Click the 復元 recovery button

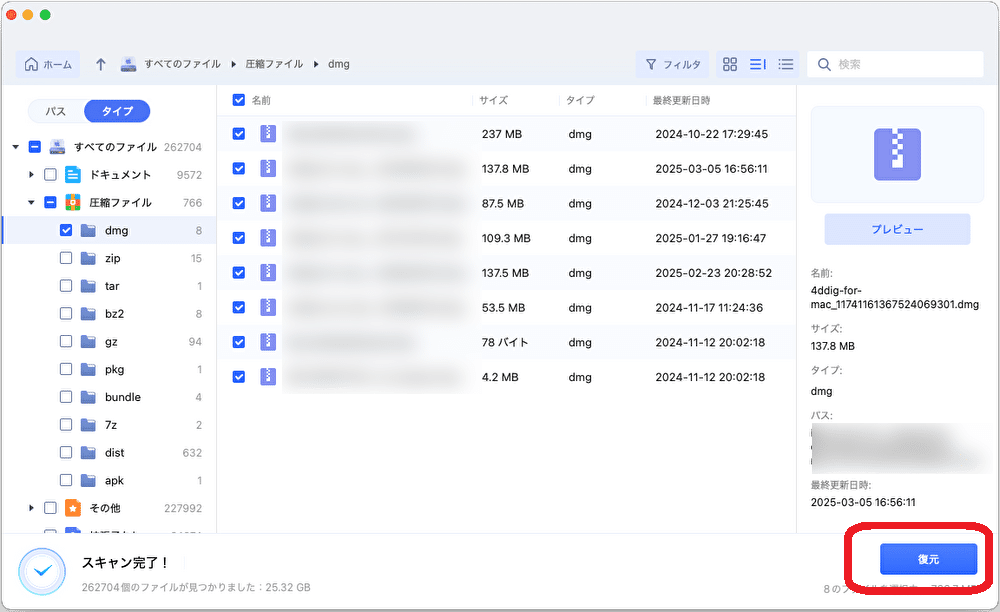click(928, 560)
